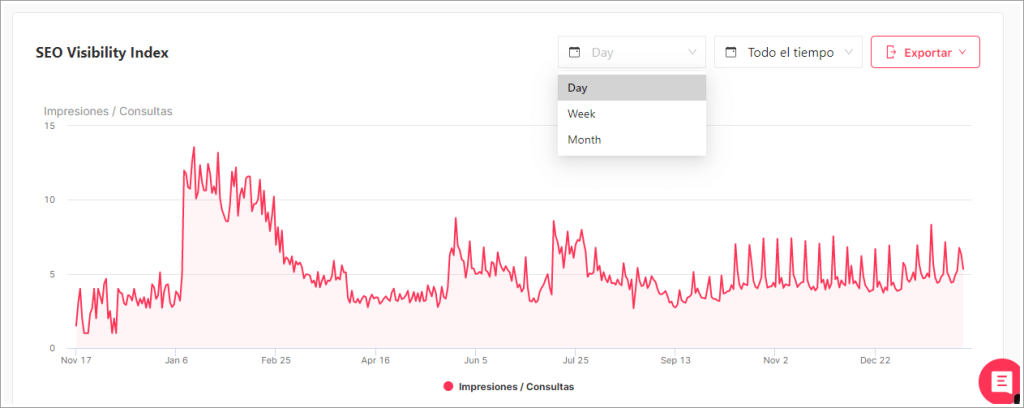Click the red legend dot marker
The width and height of the screenshot is (1024, 408).
tap(448, 386)
